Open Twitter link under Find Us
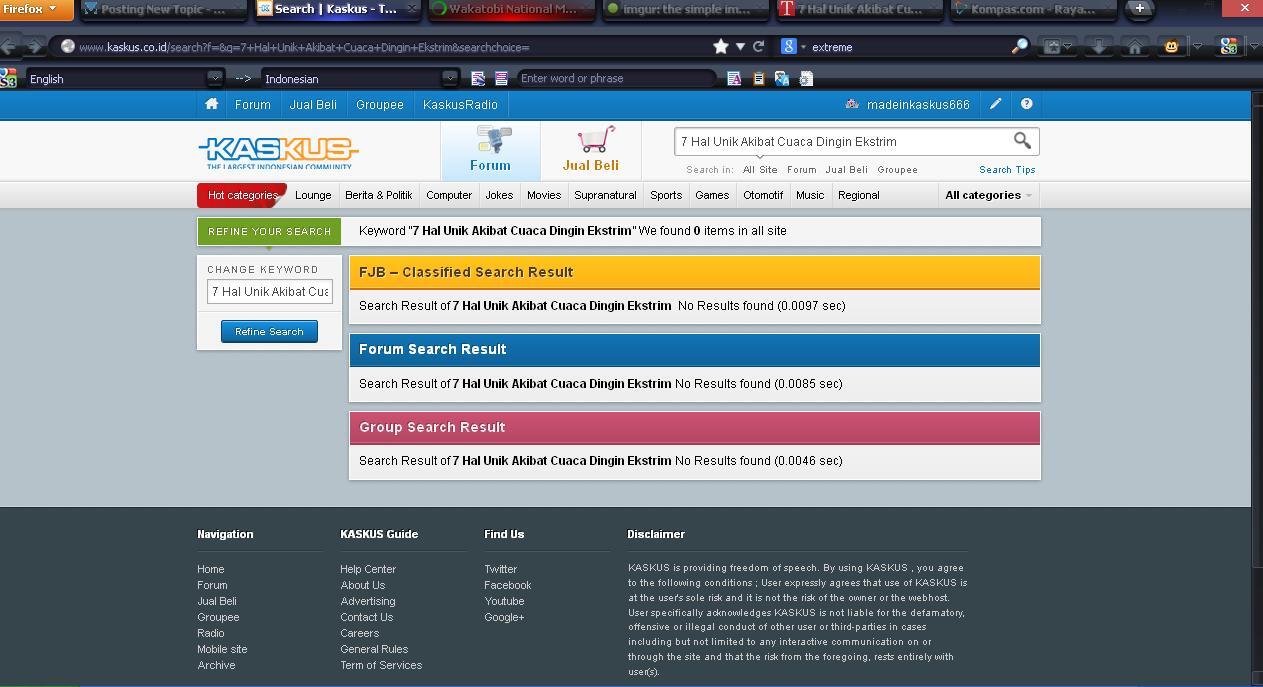The height and width of the screenshot is (687, 1263). pyautogui.click(x=500, y=569)
